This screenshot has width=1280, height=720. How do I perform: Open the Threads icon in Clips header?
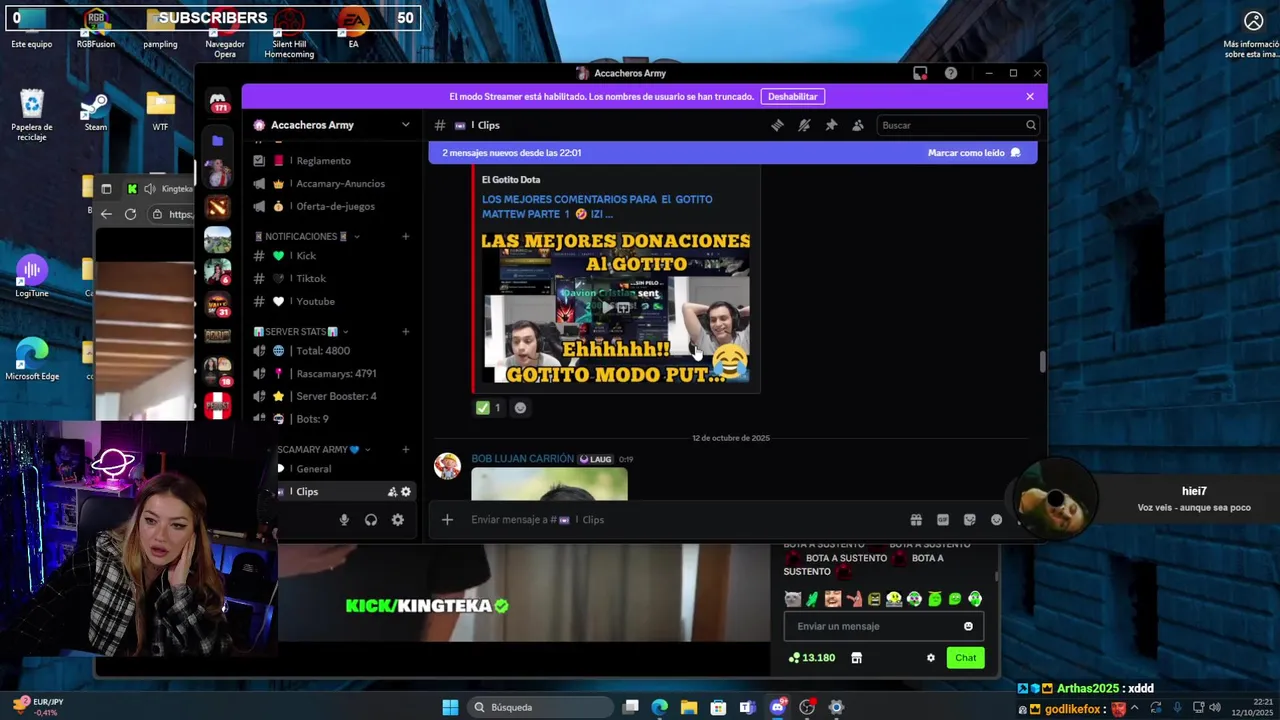(777, 125)
